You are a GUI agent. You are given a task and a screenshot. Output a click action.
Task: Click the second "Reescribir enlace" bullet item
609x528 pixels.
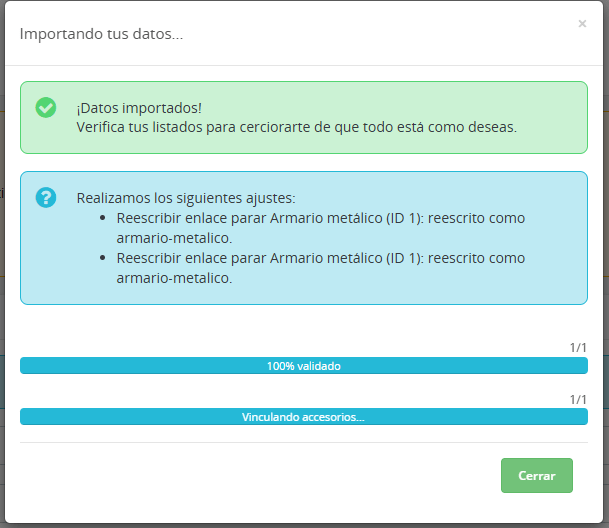(320, 258)
